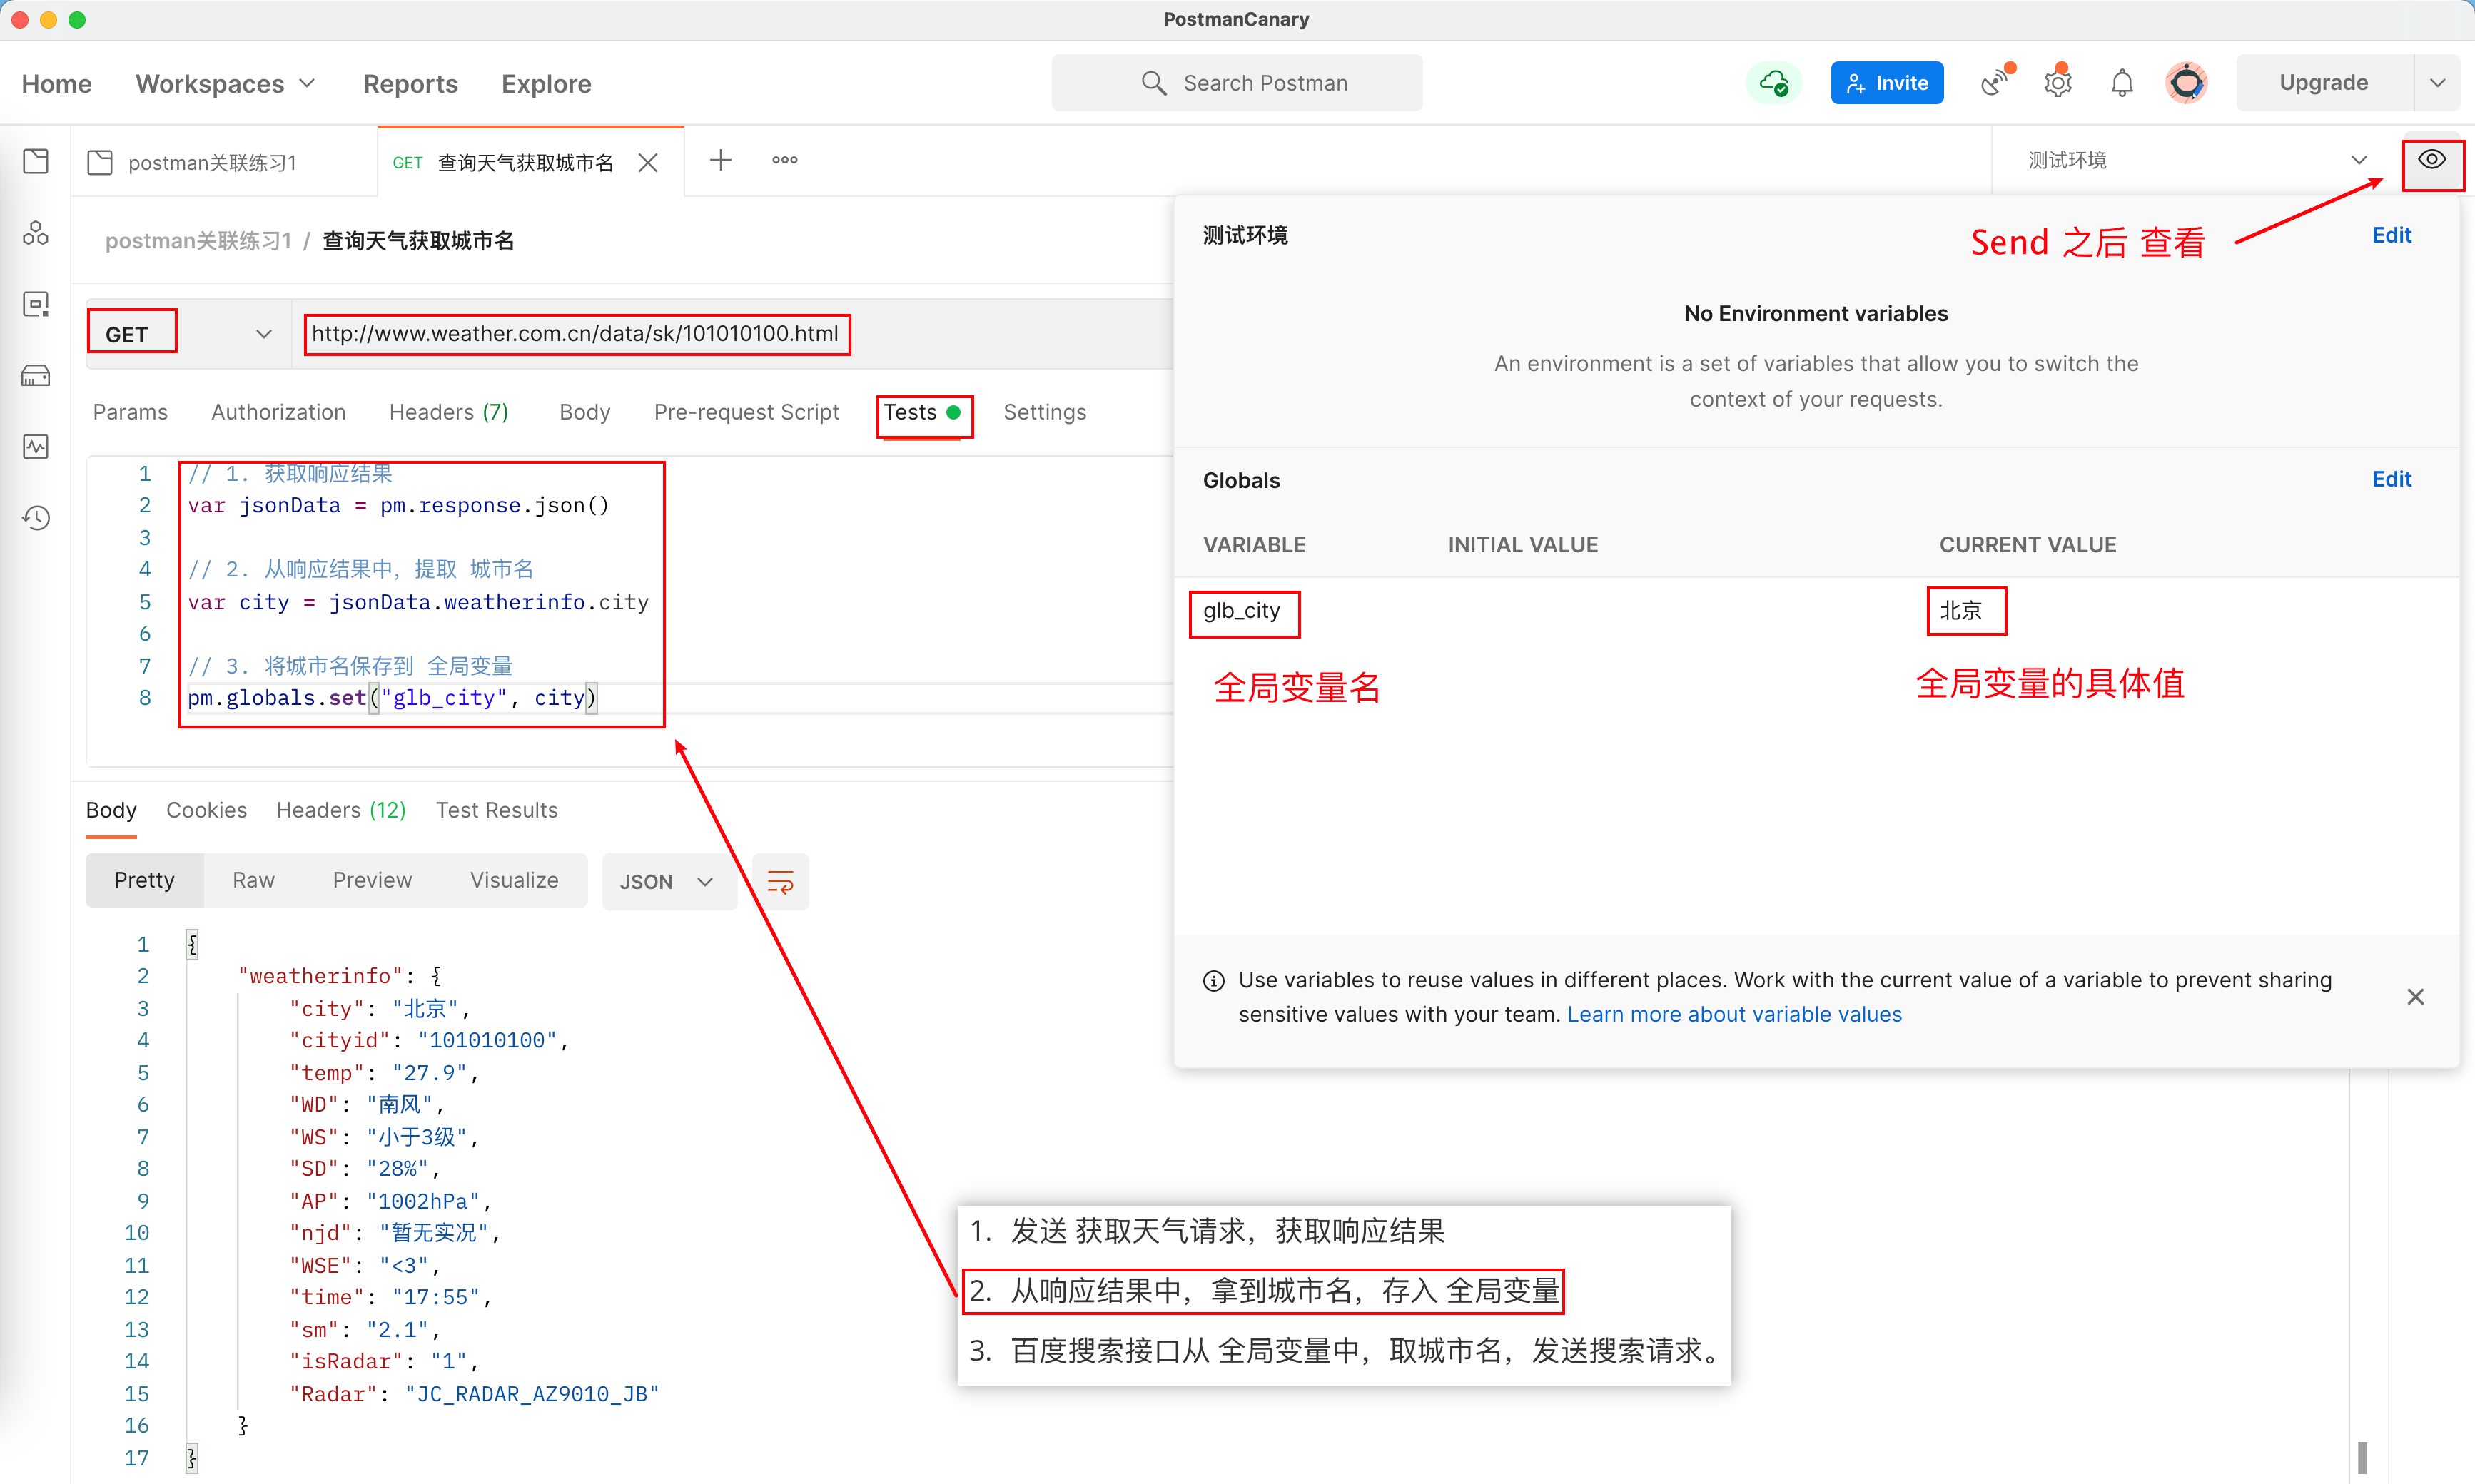
Task: Click the 查询天气获取城市名 request title
Action: pos(418,241)
